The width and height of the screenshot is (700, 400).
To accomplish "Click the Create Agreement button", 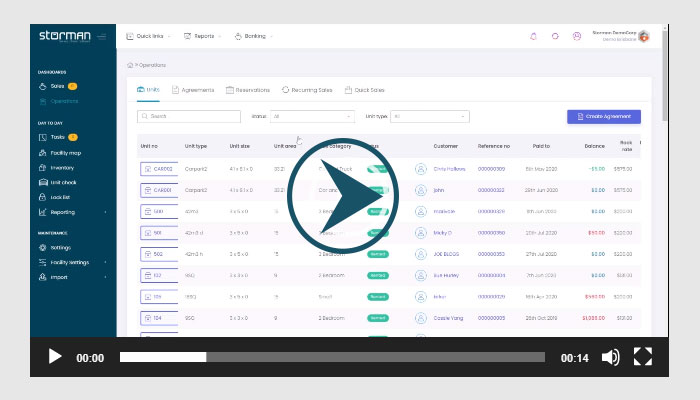I will tap(604, 116).
